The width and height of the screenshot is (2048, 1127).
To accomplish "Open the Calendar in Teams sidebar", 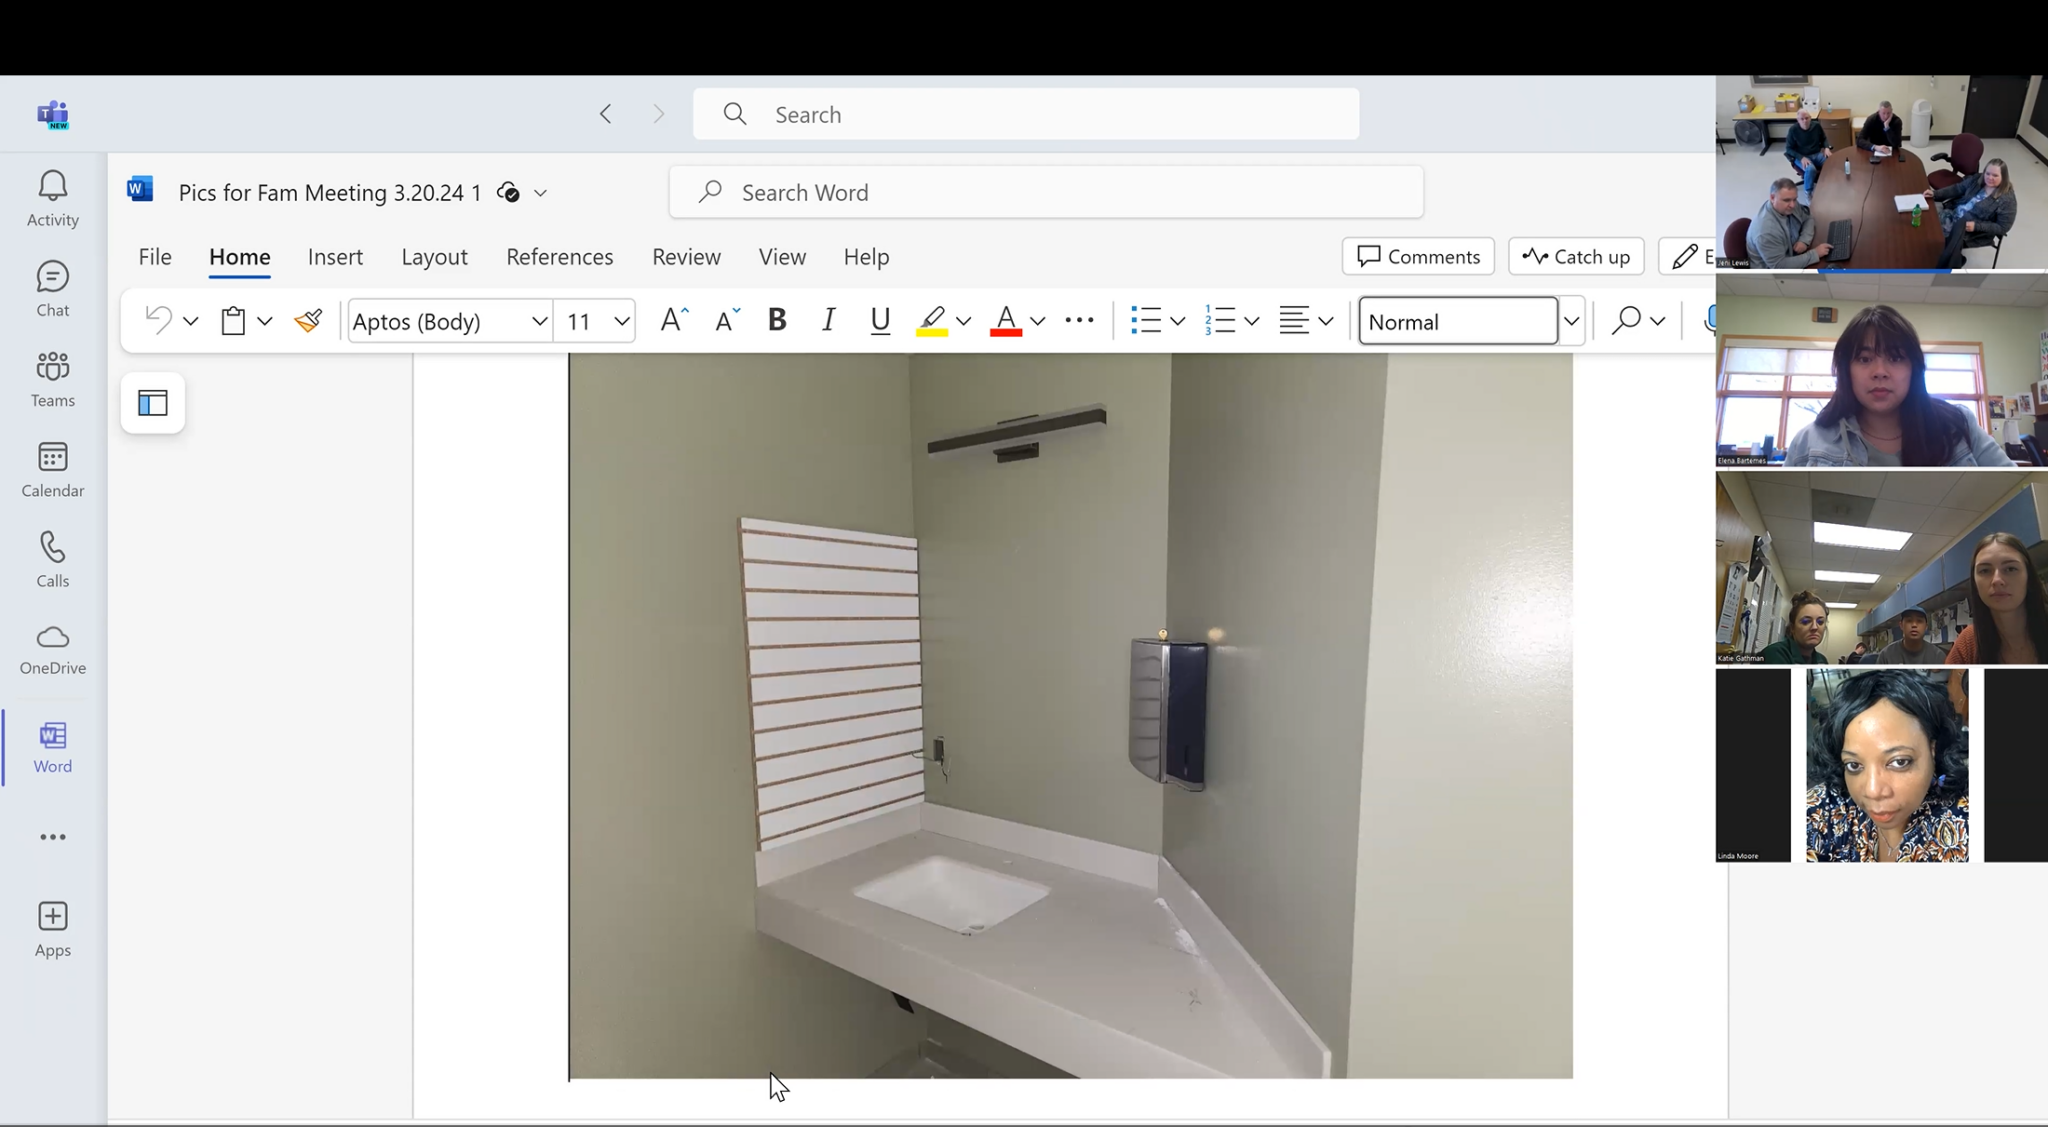I will coord(53,469).
